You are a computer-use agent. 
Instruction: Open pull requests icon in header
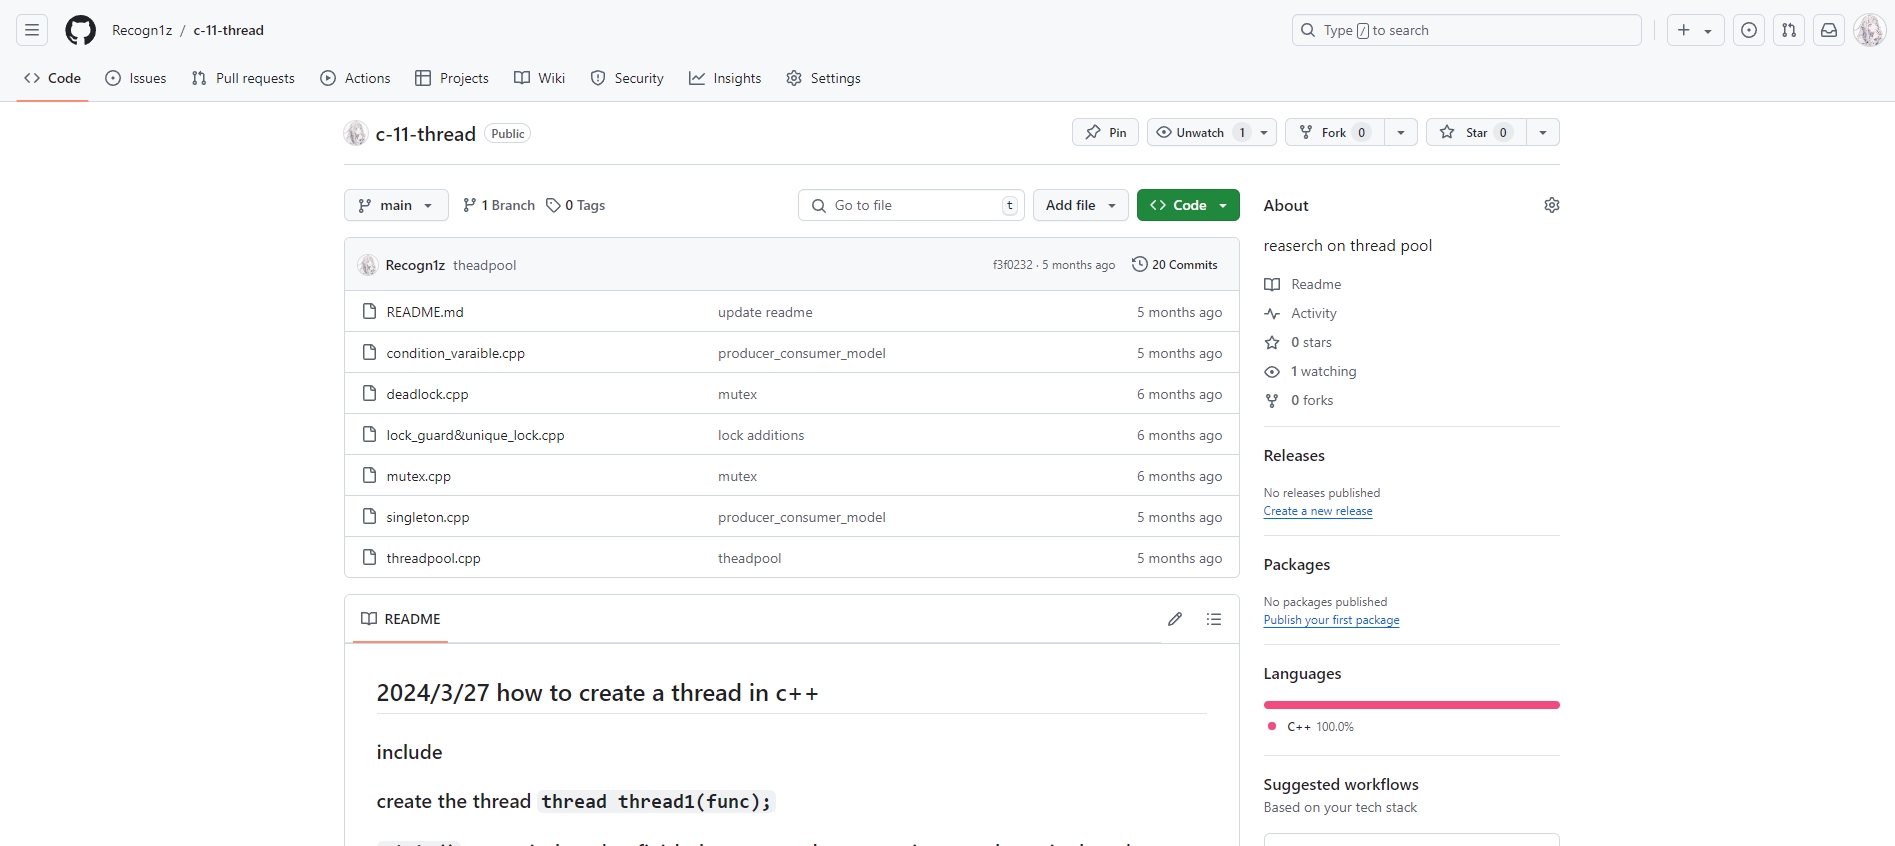pyautogui.click(x=1789, y=30)
